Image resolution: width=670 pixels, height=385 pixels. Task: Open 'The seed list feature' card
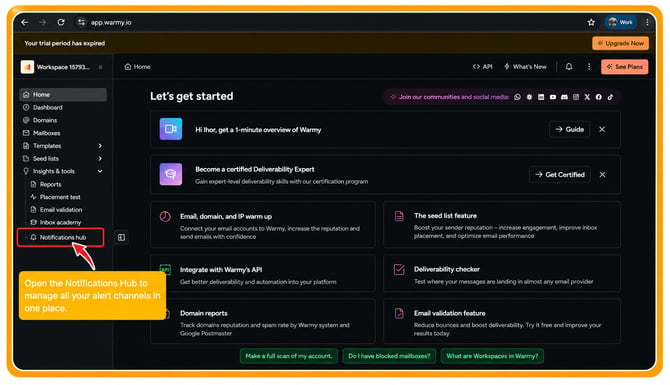pyautogui.click(x=502, y=225)
